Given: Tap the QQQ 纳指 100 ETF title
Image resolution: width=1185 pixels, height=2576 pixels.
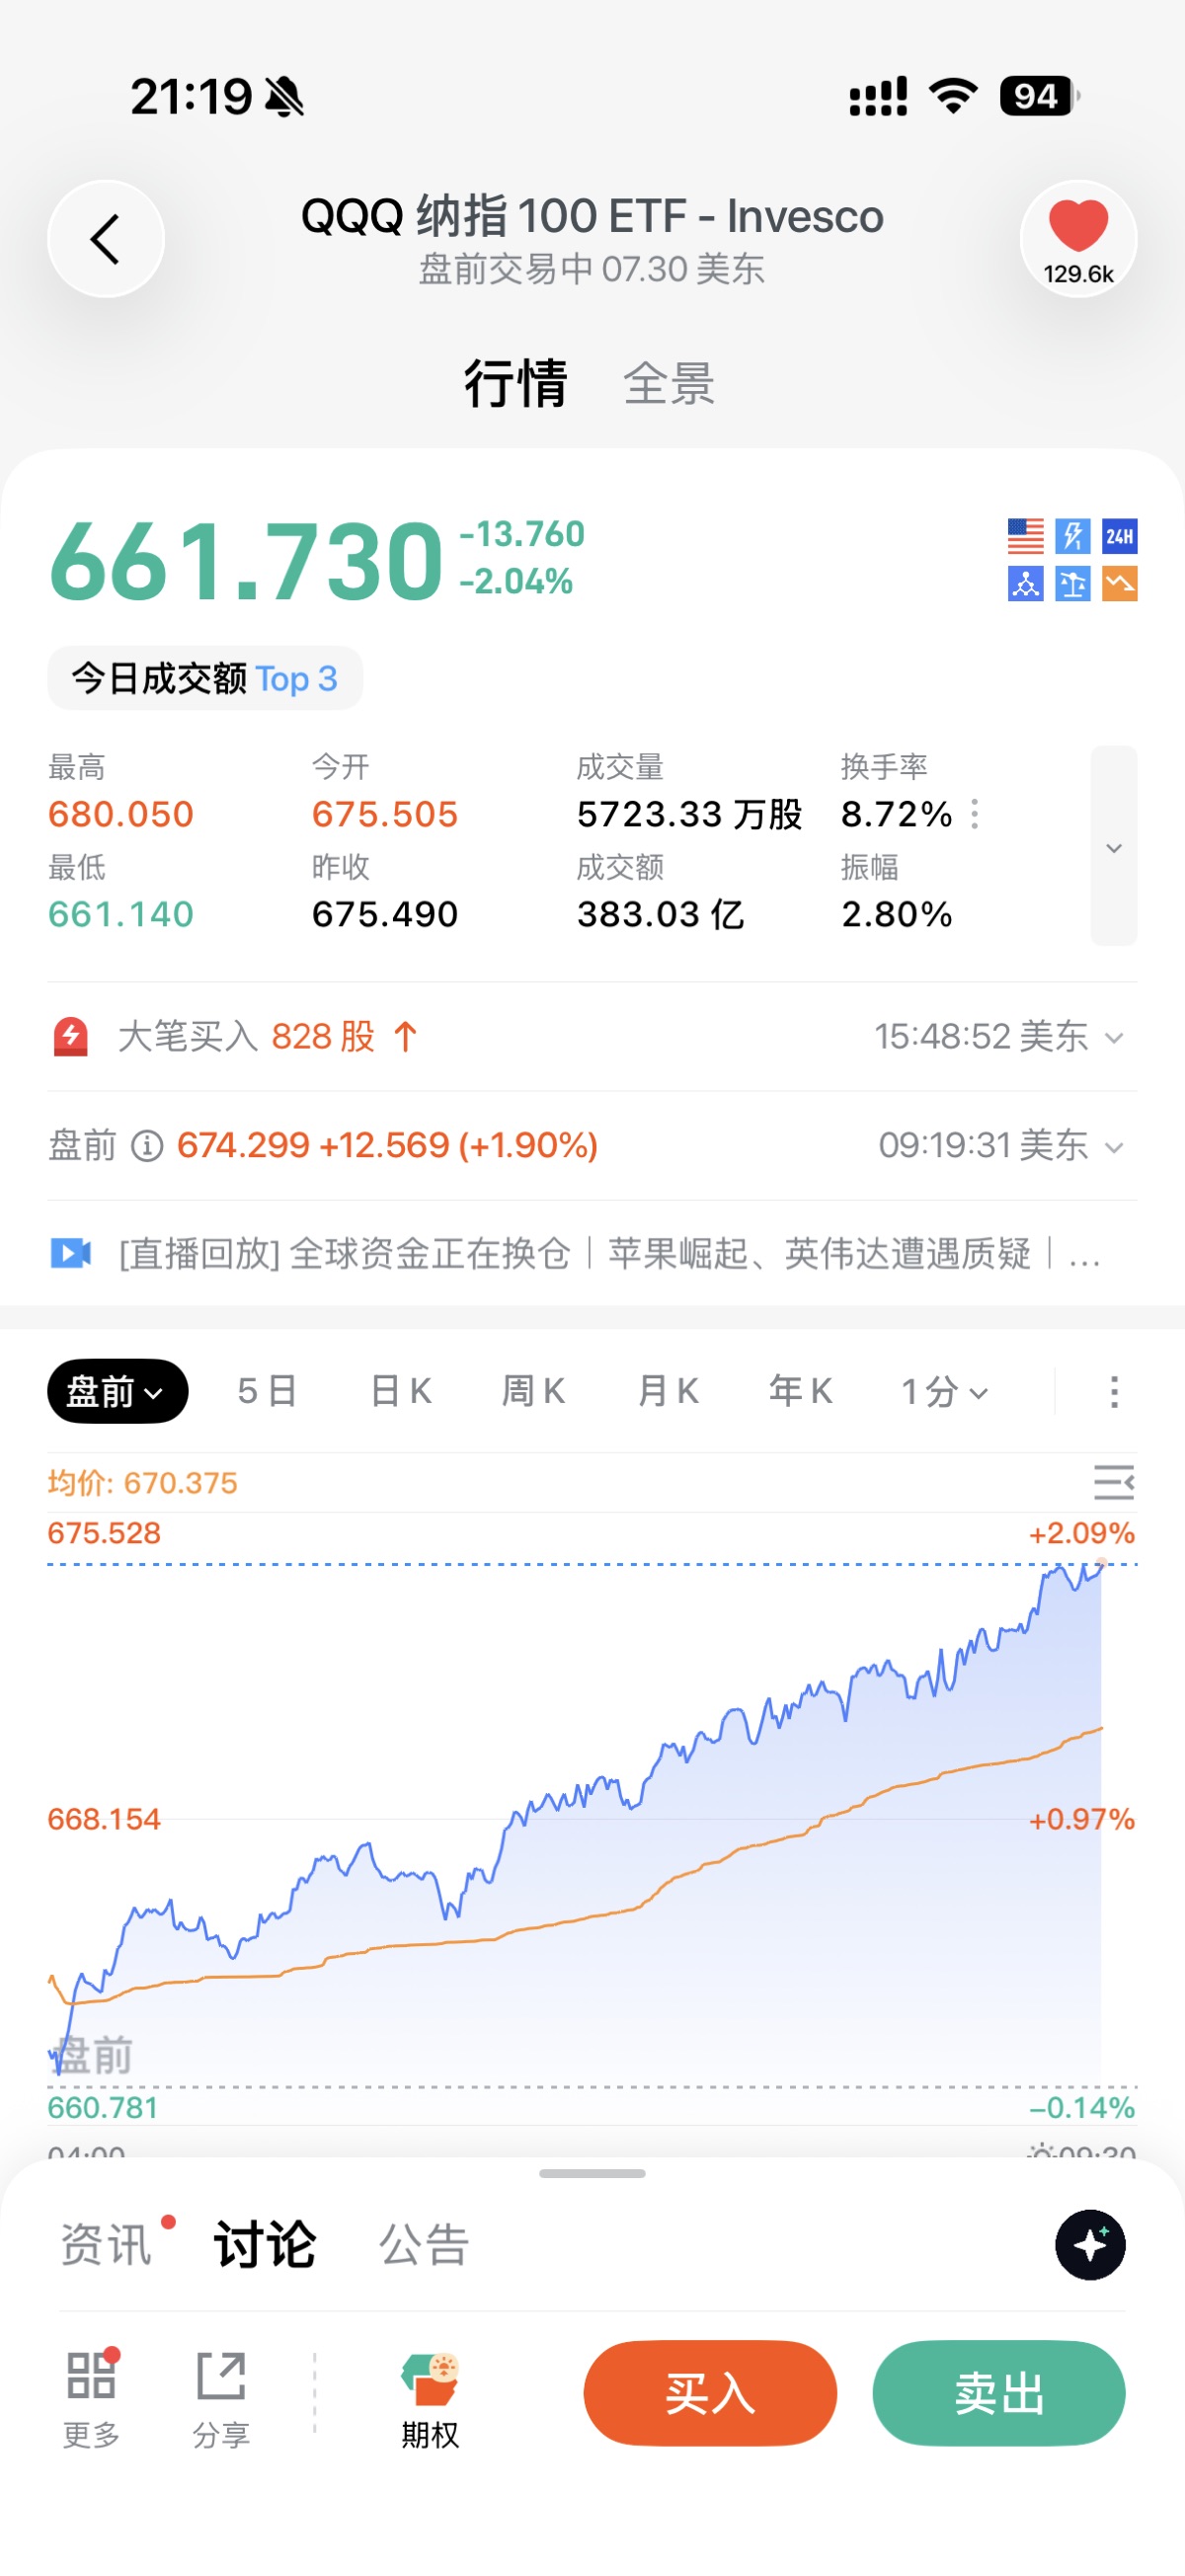Looking at the screenshot, I should 592,216.
